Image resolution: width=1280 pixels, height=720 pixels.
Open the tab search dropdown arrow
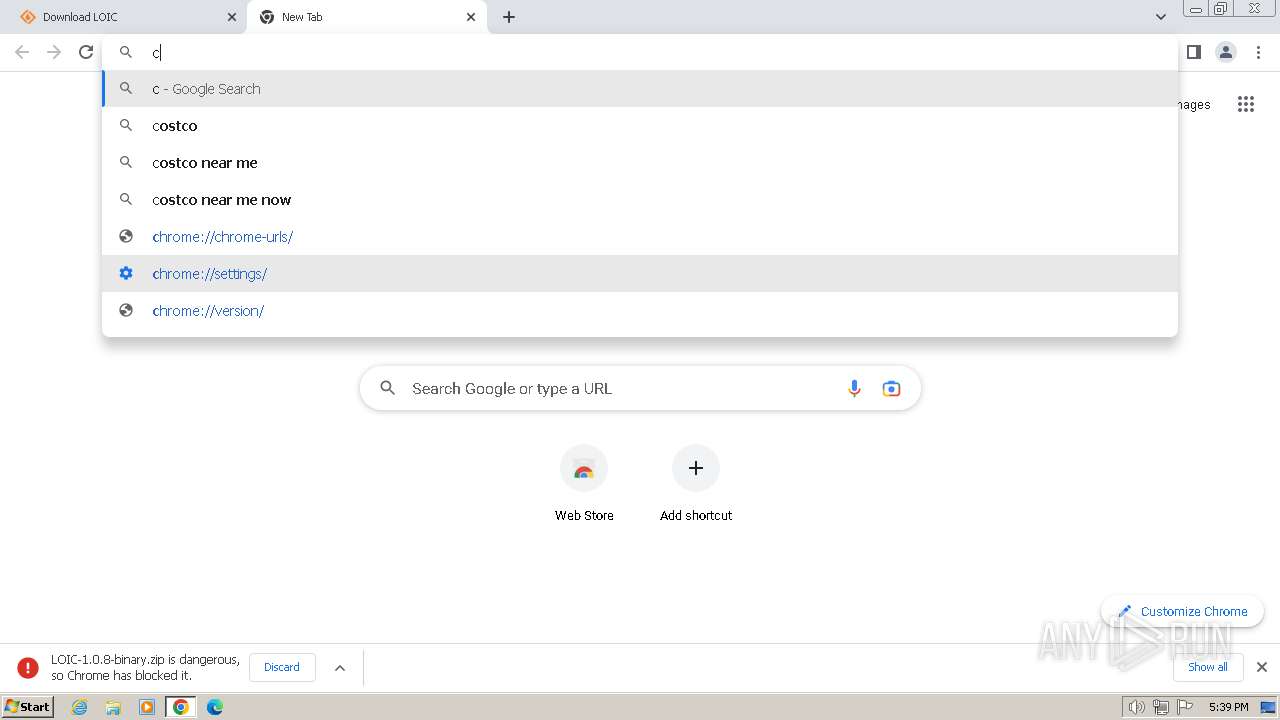pyautogui.click(x=1160, y=17)
